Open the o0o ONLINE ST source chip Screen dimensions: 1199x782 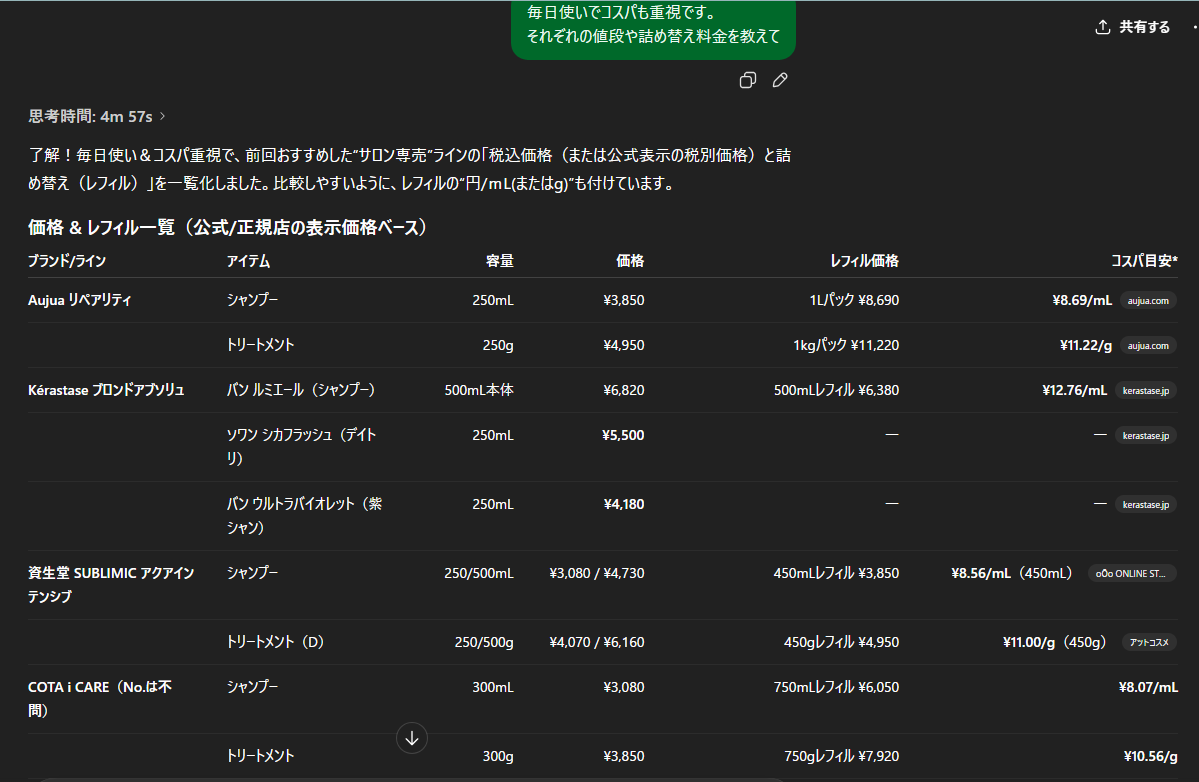point(1131,574)
